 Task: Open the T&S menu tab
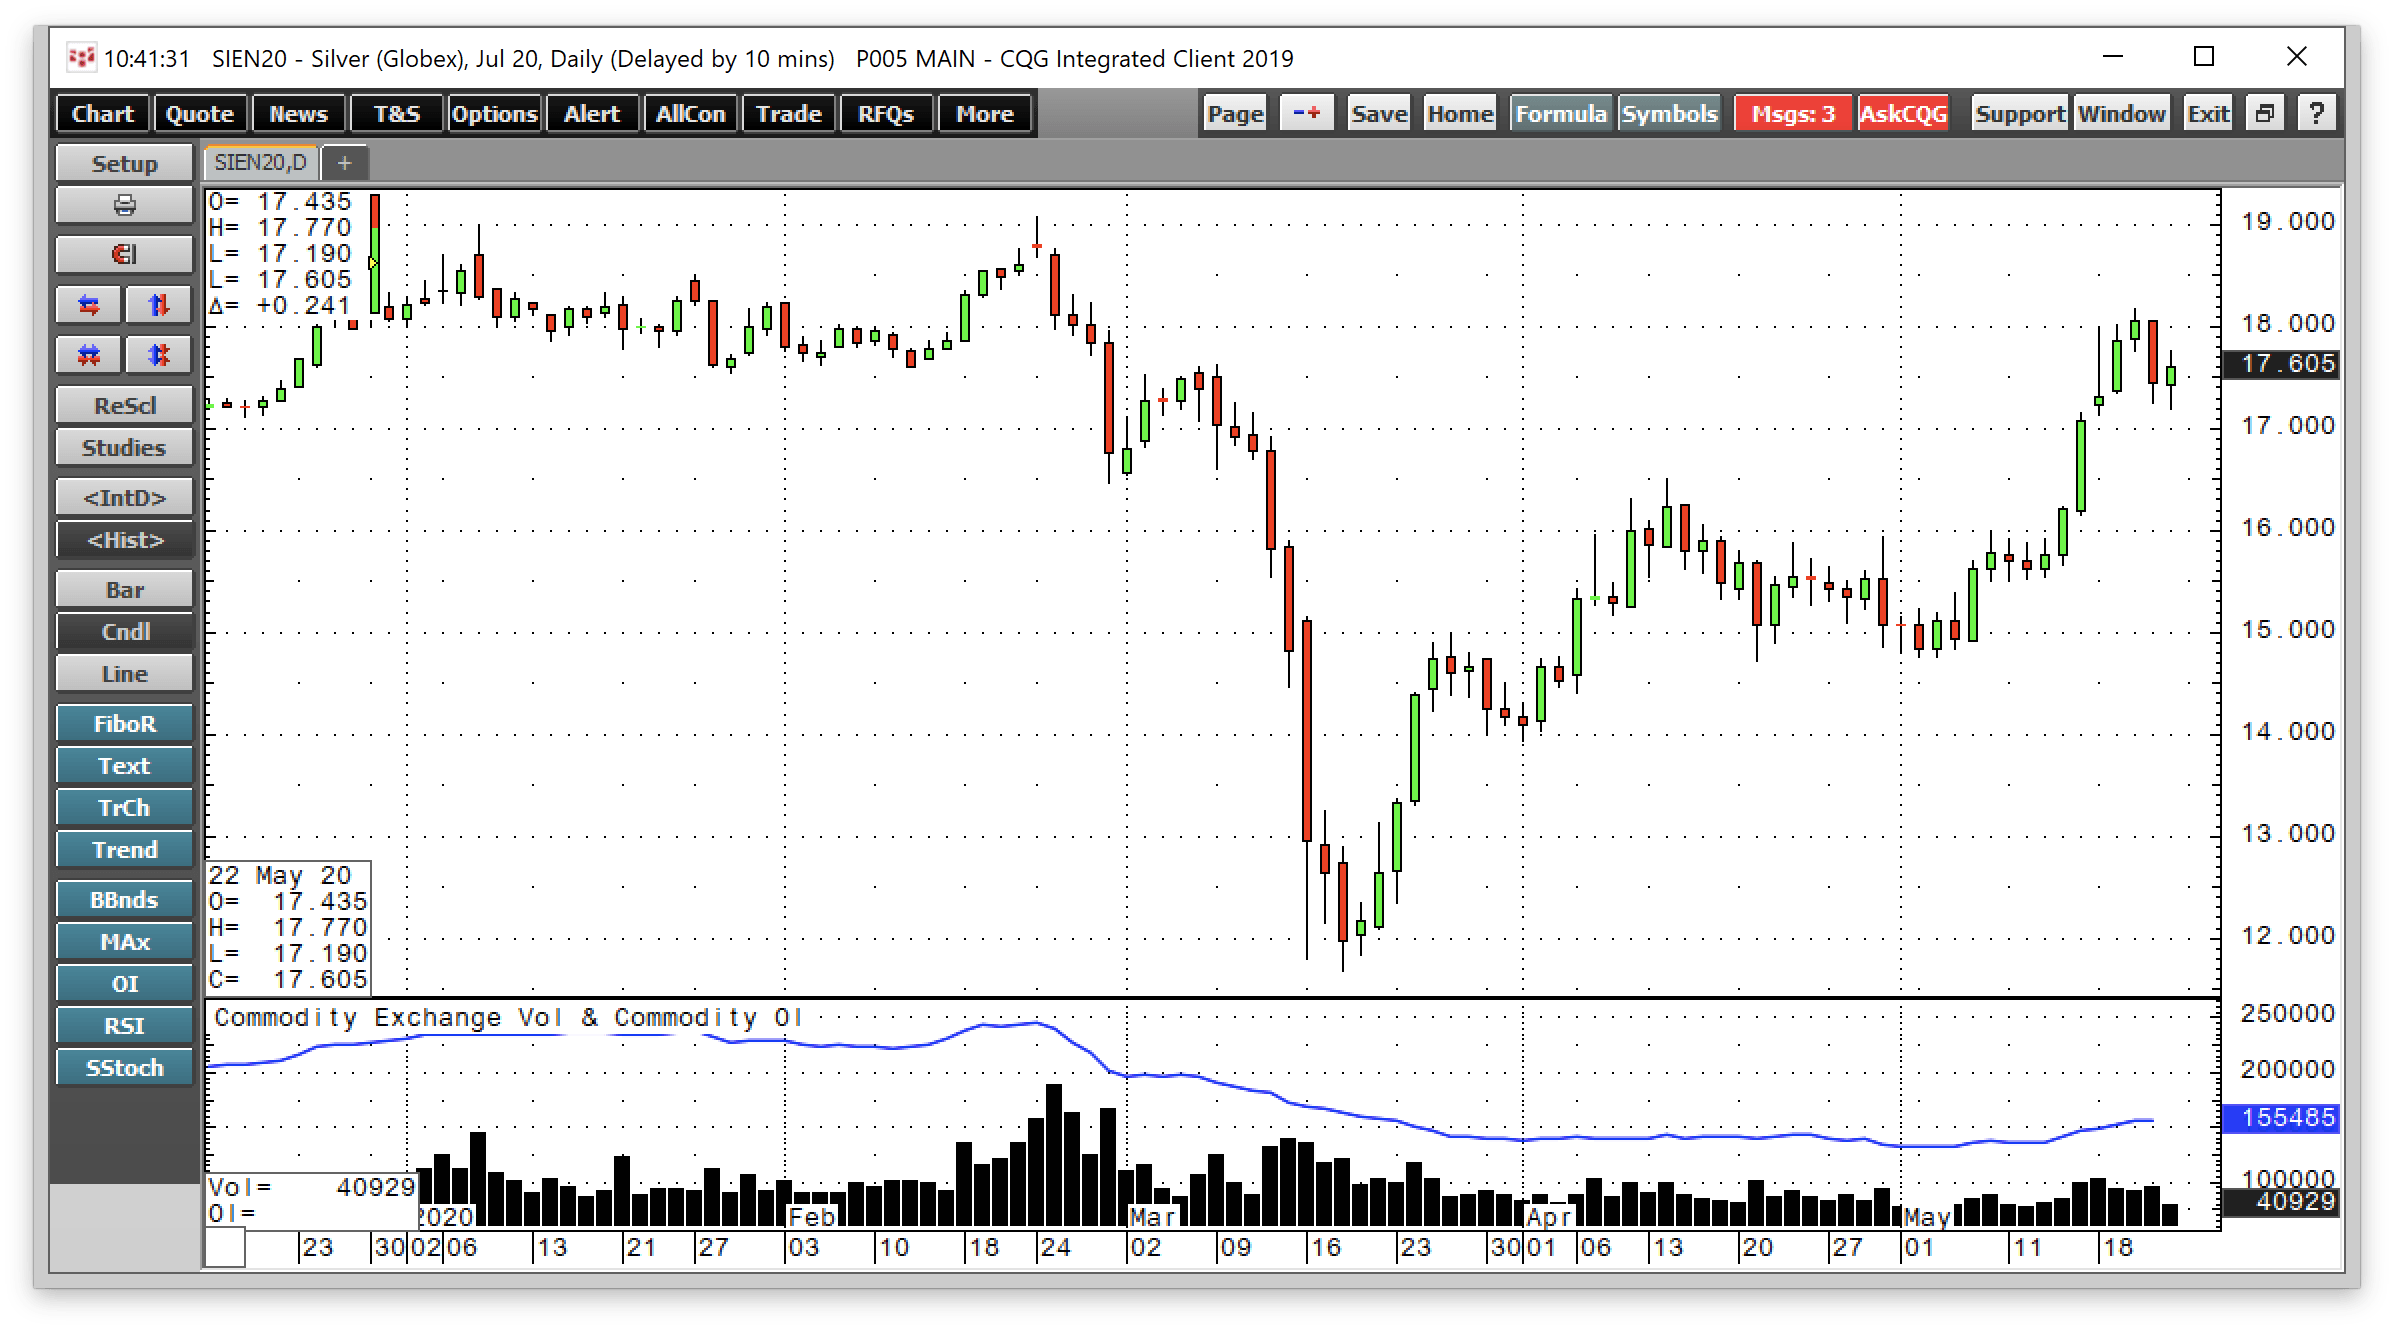point(396,113)
